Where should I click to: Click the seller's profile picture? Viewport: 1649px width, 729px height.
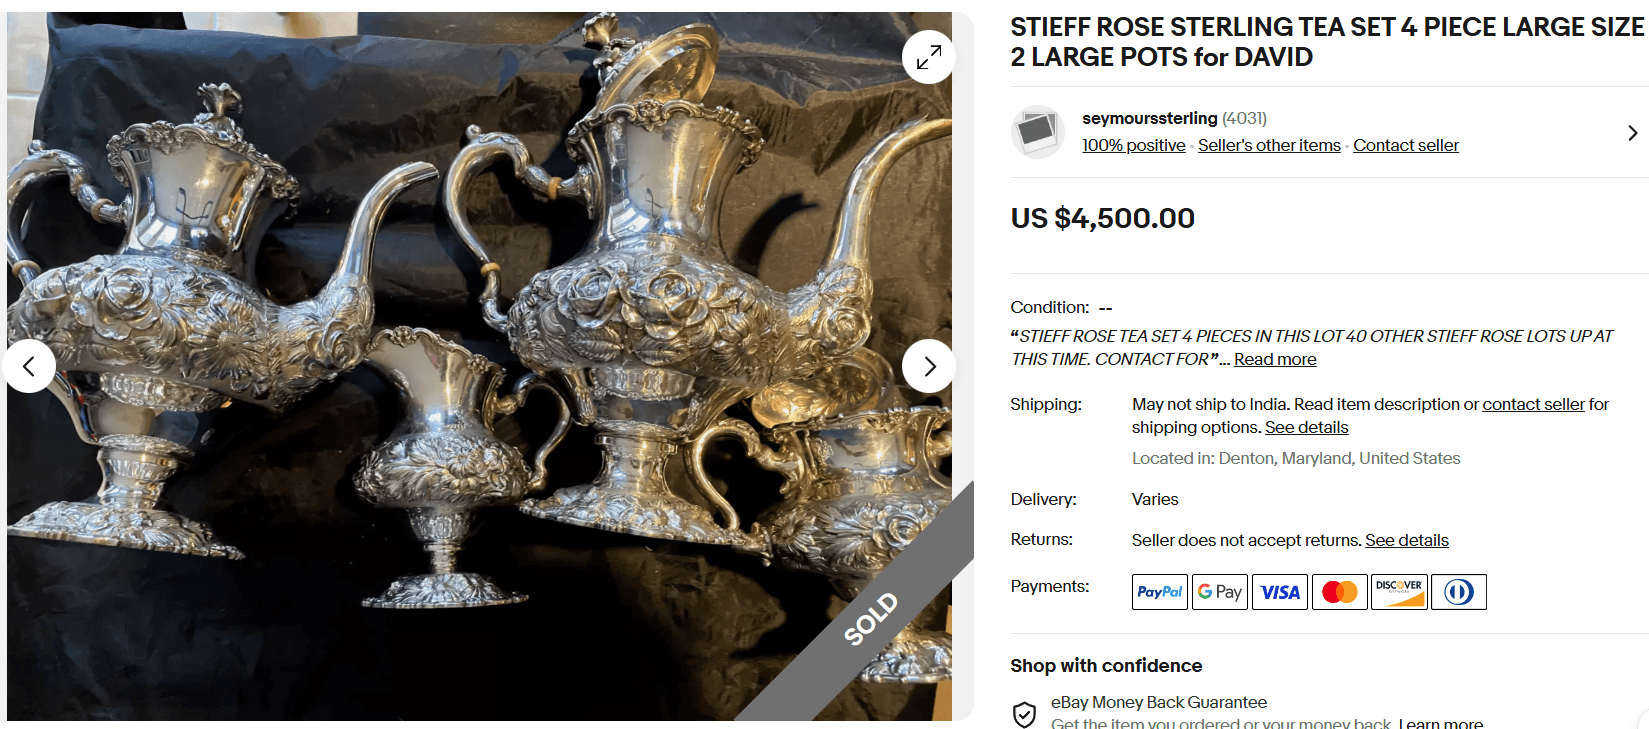1037,132
